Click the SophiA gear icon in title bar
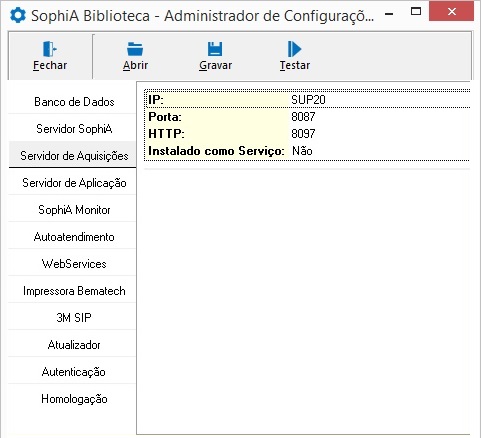Image resolution: width=483 pixels, height=438 pixels. (x=18, y=15)
